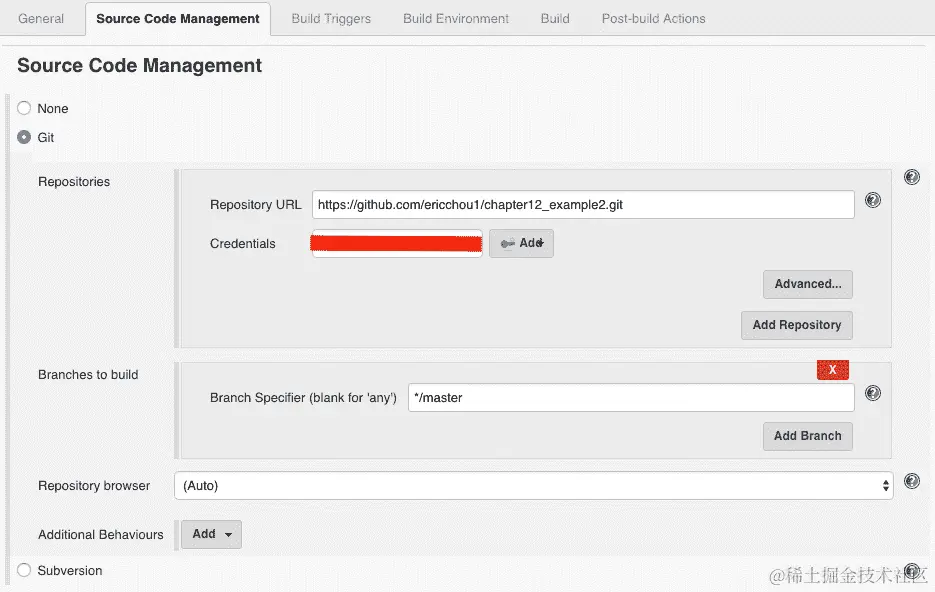This screenshot has width=935, height=592.
Task: Switch to the General tab
Action: coord(41,18)
